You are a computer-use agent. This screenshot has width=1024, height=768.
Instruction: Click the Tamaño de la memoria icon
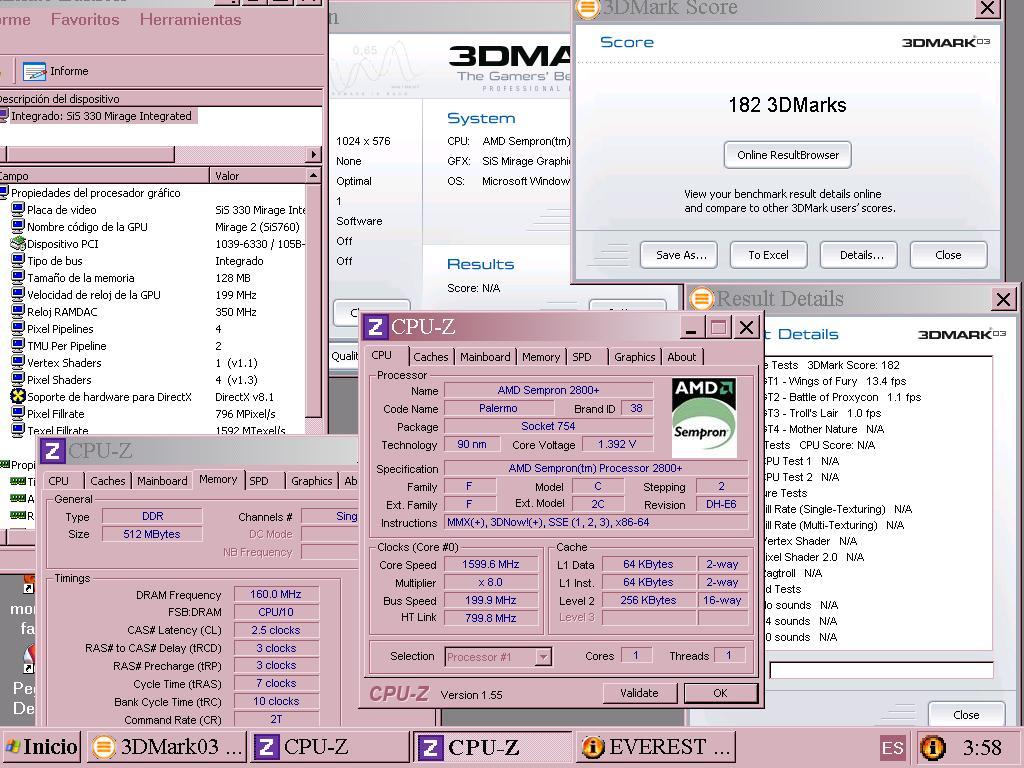click(18, 278)
